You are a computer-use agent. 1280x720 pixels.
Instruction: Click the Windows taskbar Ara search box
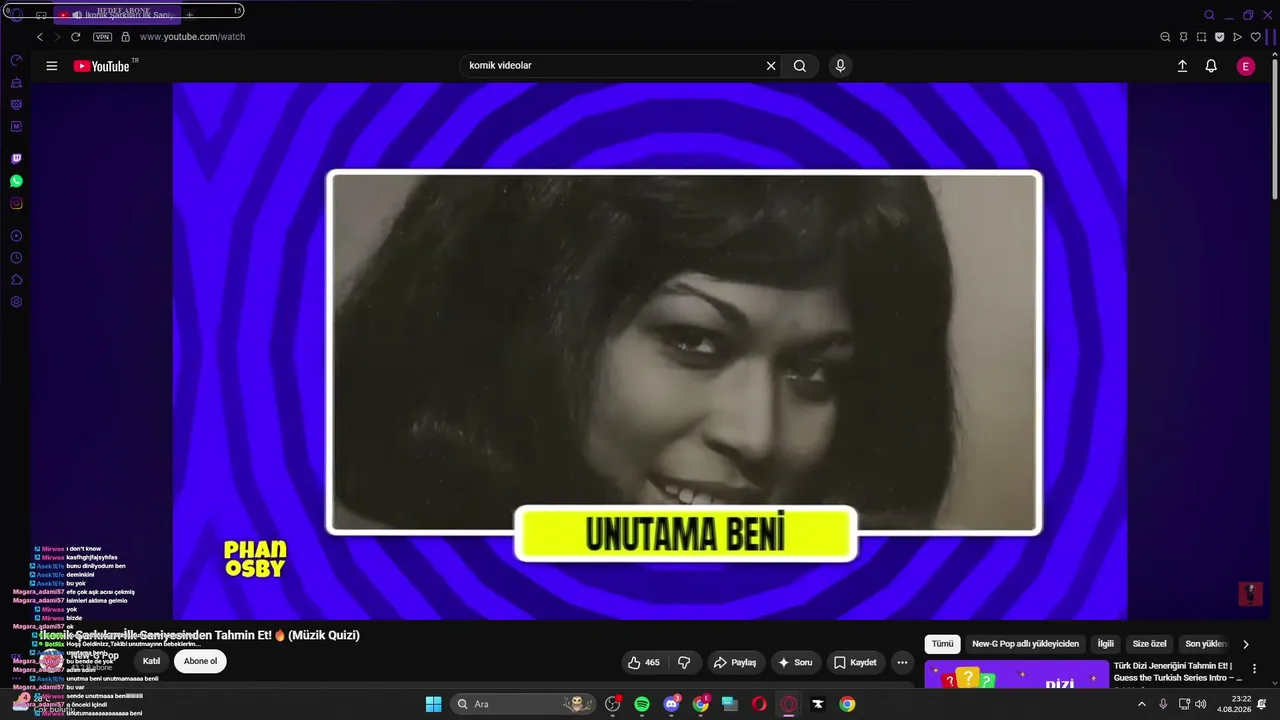pyautogui.click(x=523, y=704)
